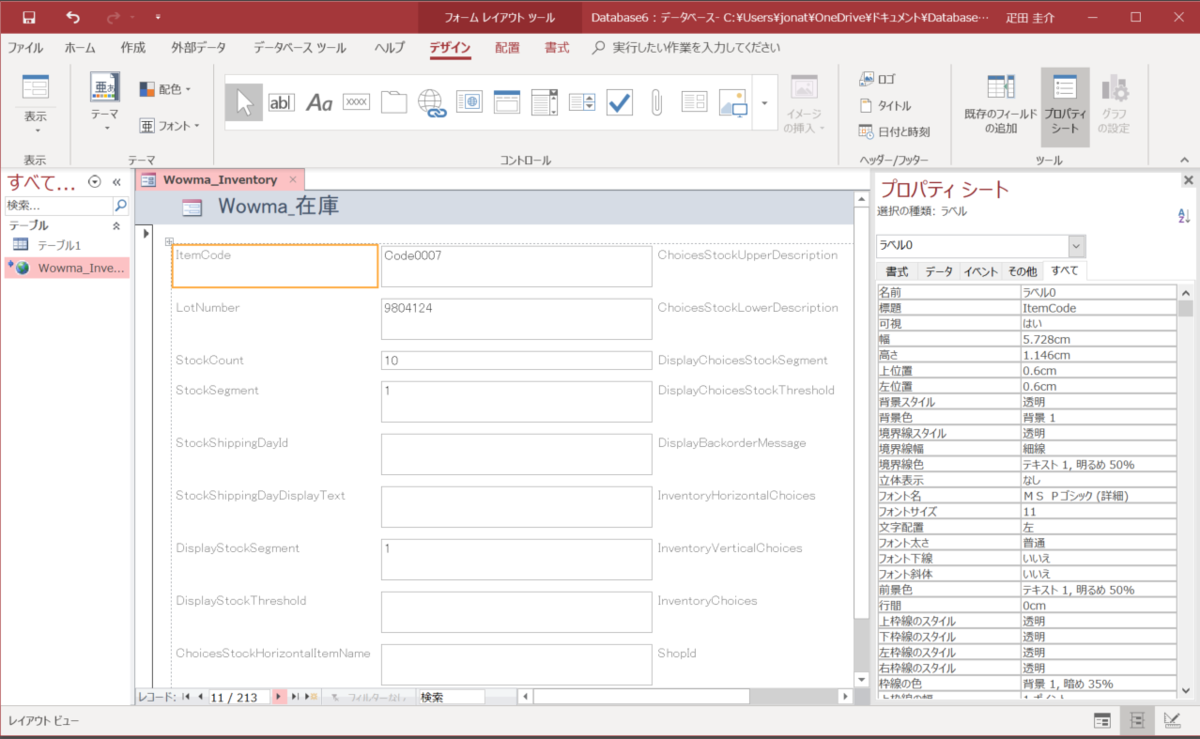The image size is (1200, 739).
Task: Select the hyperlink control tool
Action: tap(431, 101)
